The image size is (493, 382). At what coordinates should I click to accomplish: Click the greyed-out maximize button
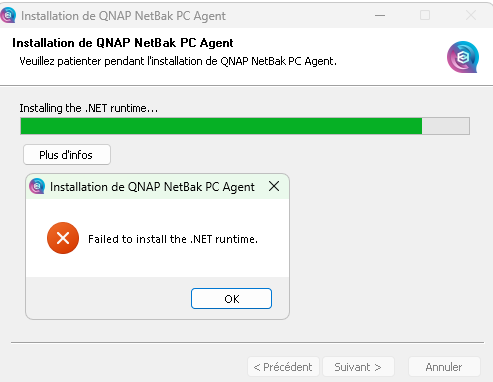point(425,15)
